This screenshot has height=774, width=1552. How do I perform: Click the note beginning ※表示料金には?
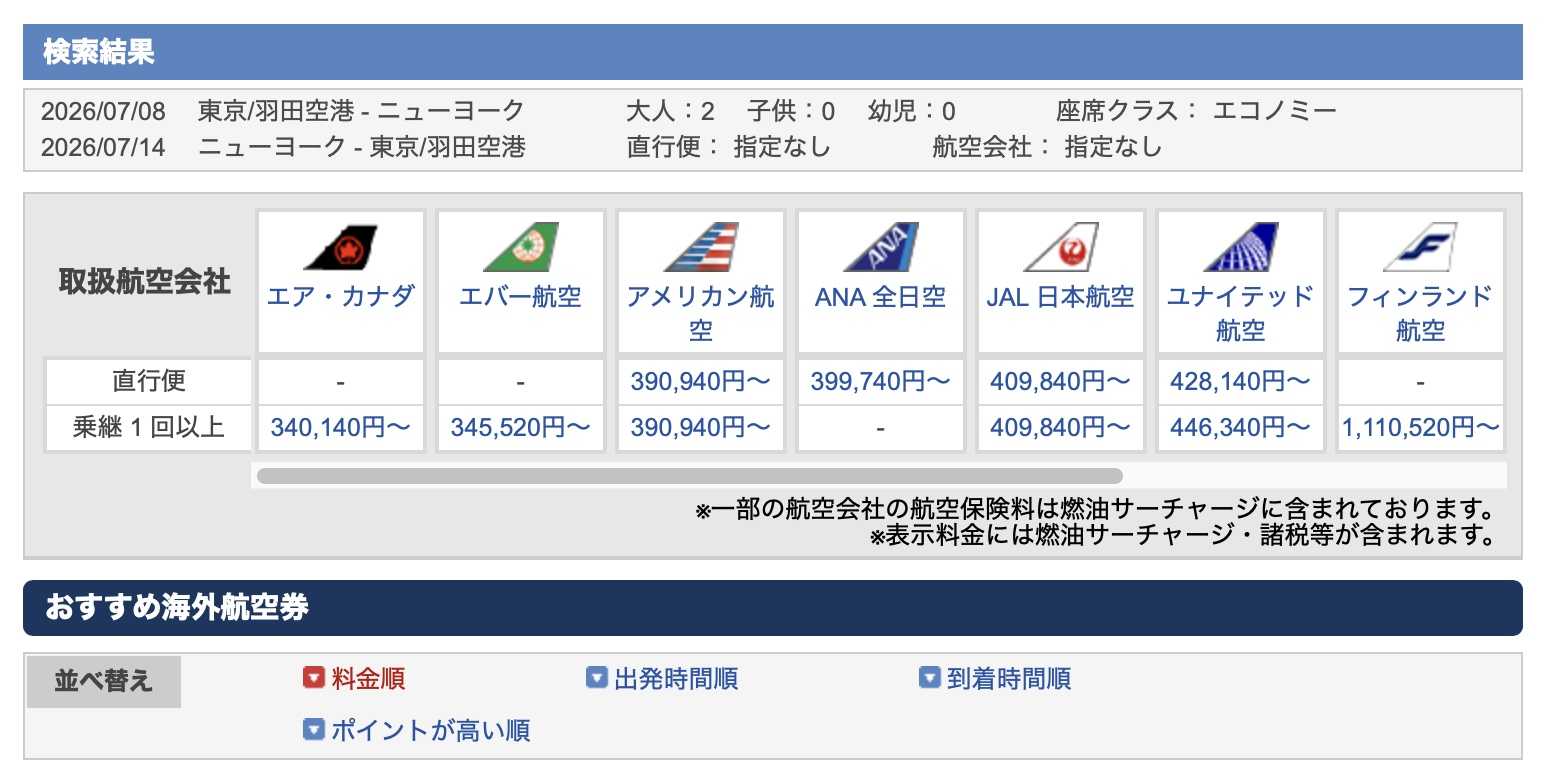coord(1183,536)
